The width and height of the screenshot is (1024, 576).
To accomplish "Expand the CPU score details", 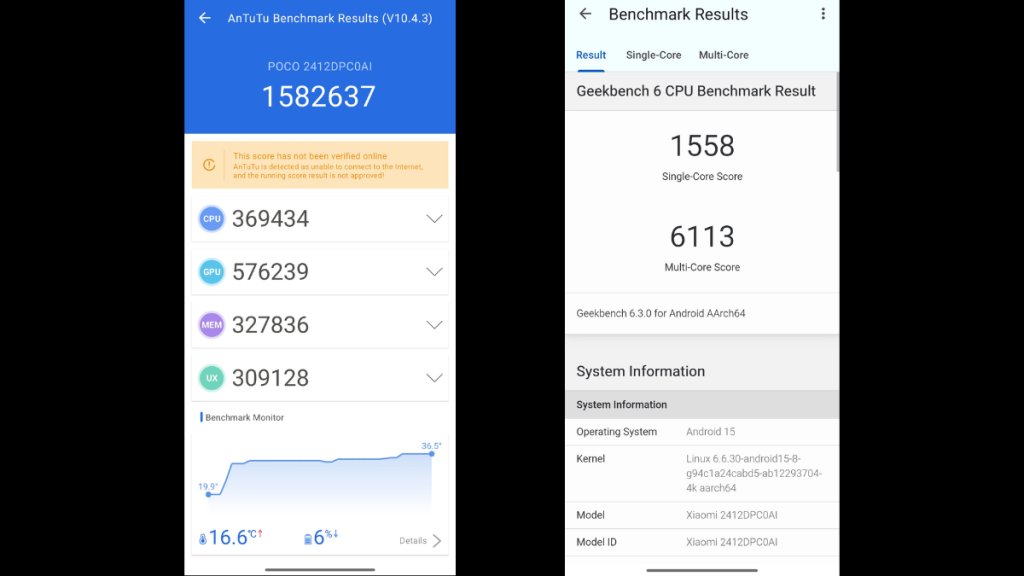I will (x=434, y=218).
